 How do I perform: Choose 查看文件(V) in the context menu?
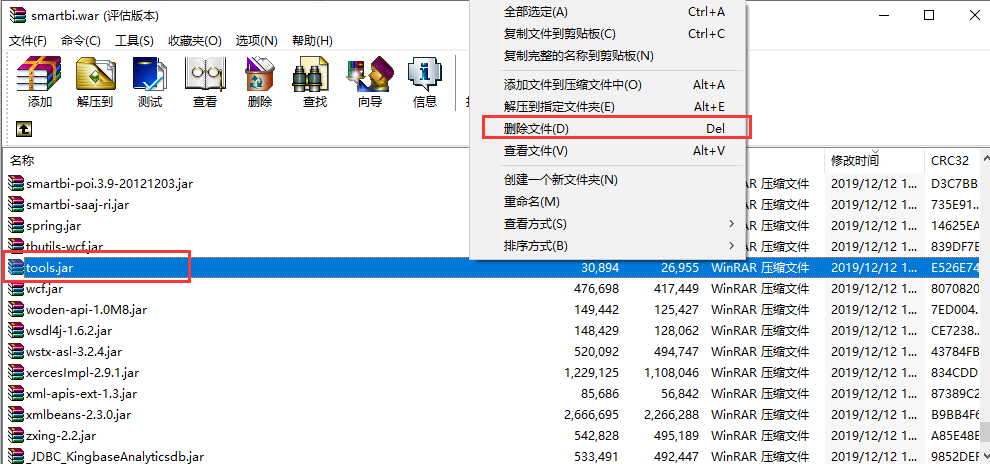coord(609,151)
